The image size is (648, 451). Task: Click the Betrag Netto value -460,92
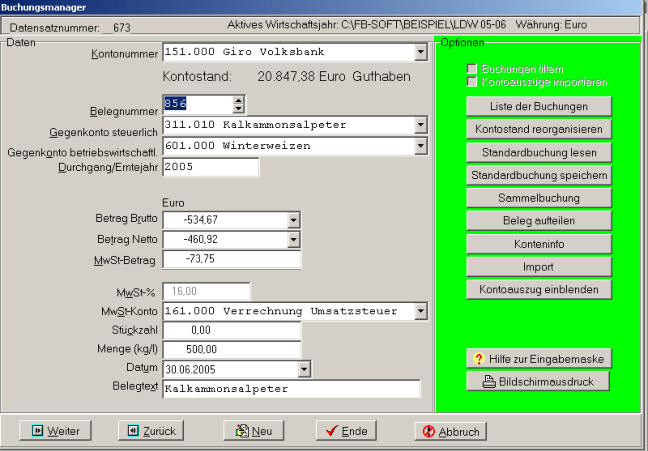(200, 239)
